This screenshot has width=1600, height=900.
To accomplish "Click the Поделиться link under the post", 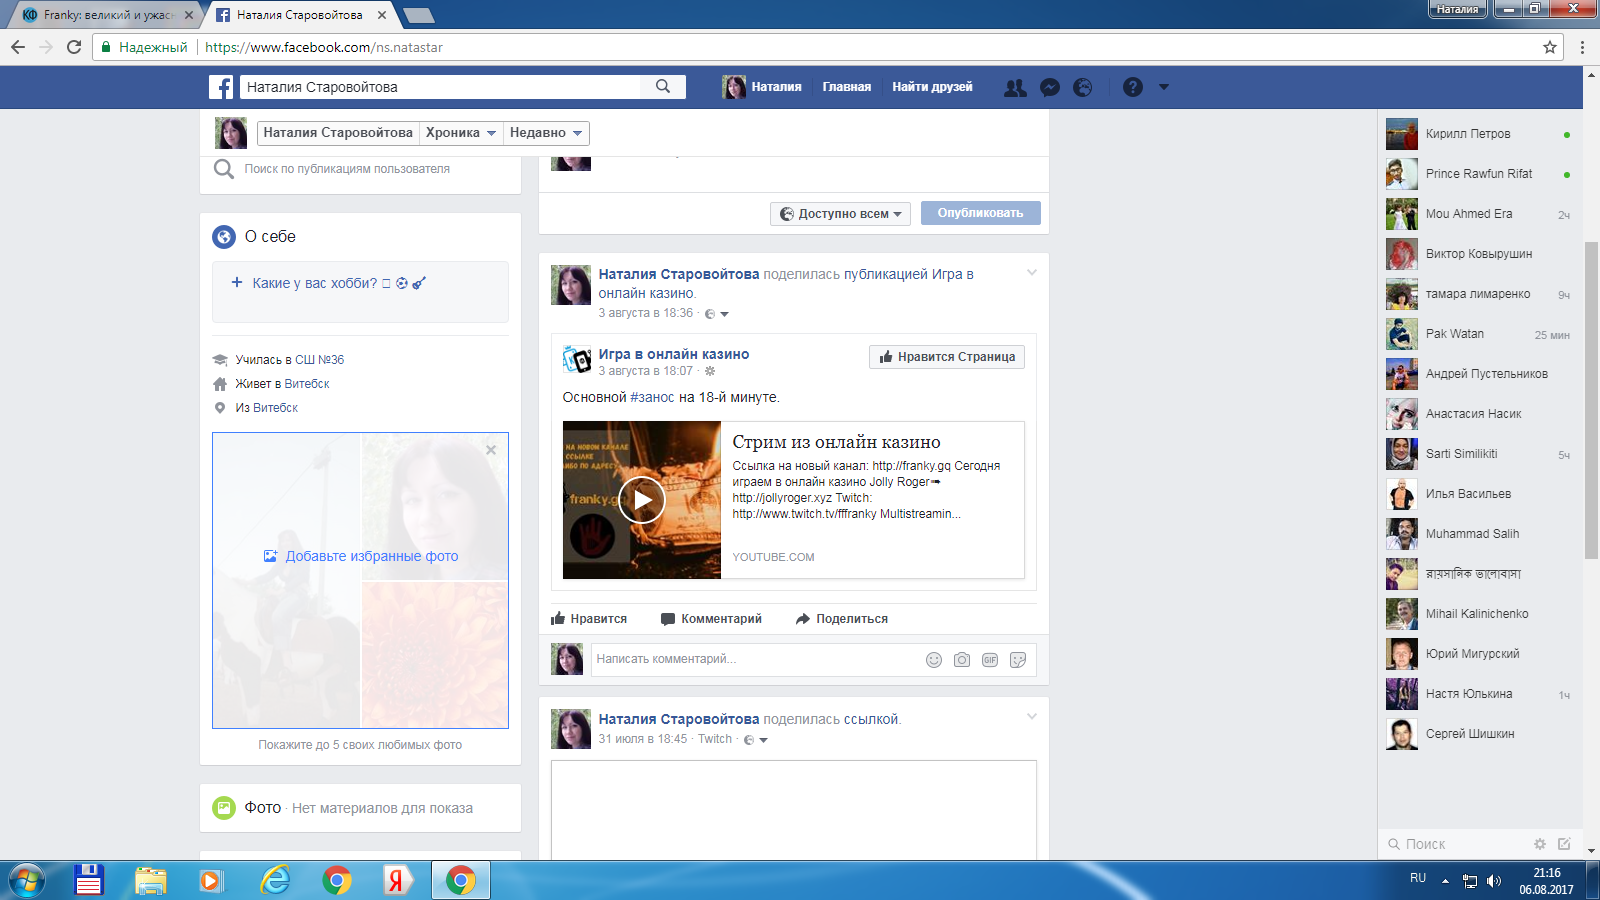I will point(841,619).
